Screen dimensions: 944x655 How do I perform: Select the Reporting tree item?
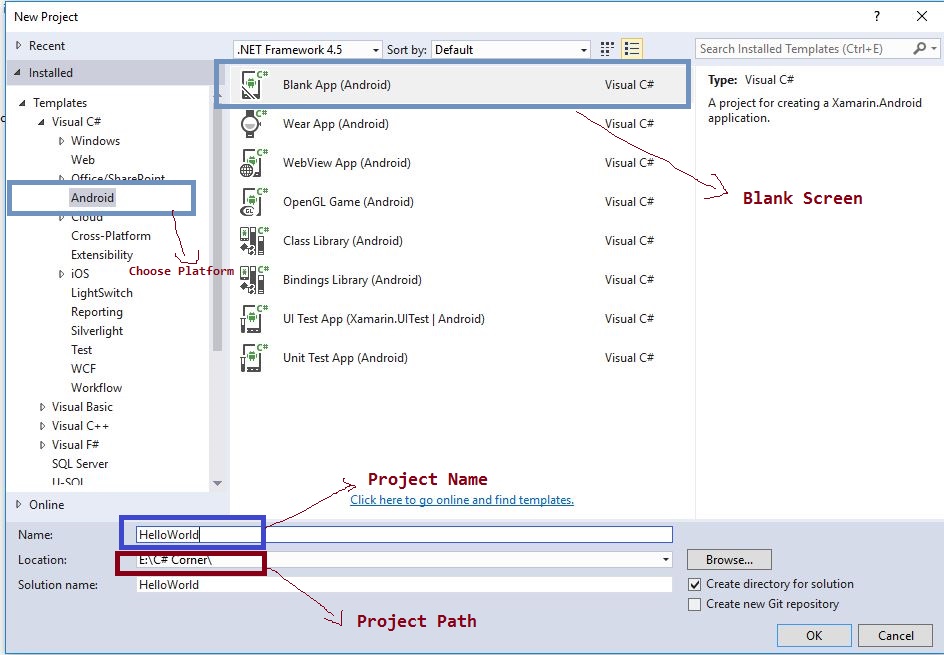(x=96, y=312)
